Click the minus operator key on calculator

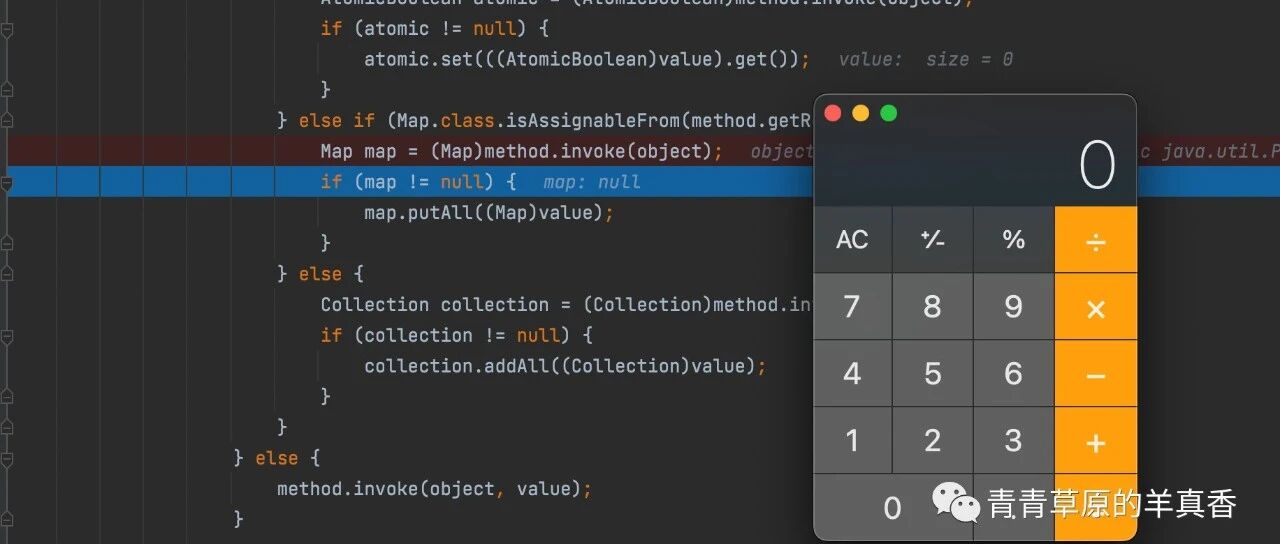pyautogui.click(x=1096, y=374)
